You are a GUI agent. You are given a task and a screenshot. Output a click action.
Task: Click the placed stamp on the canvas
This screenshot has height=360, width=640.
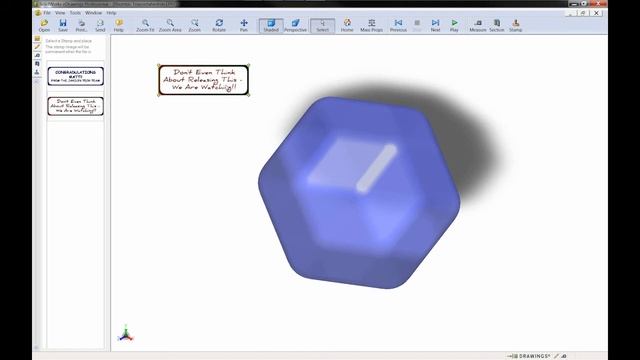pyautogui.click(x=203, y=80)
